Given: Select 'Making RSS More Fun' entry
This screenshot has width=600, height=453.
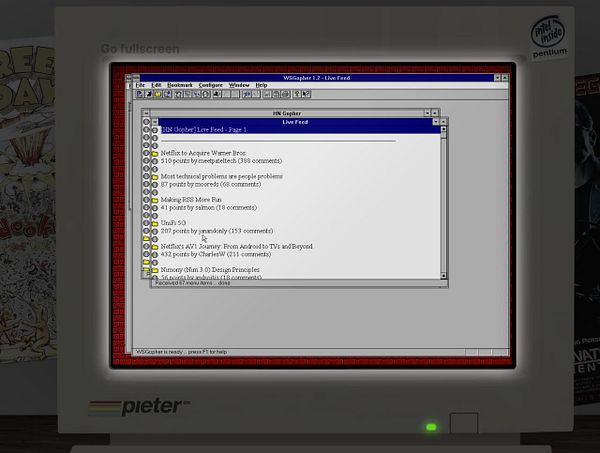Looking at the screenshot, I should [191, 200].
